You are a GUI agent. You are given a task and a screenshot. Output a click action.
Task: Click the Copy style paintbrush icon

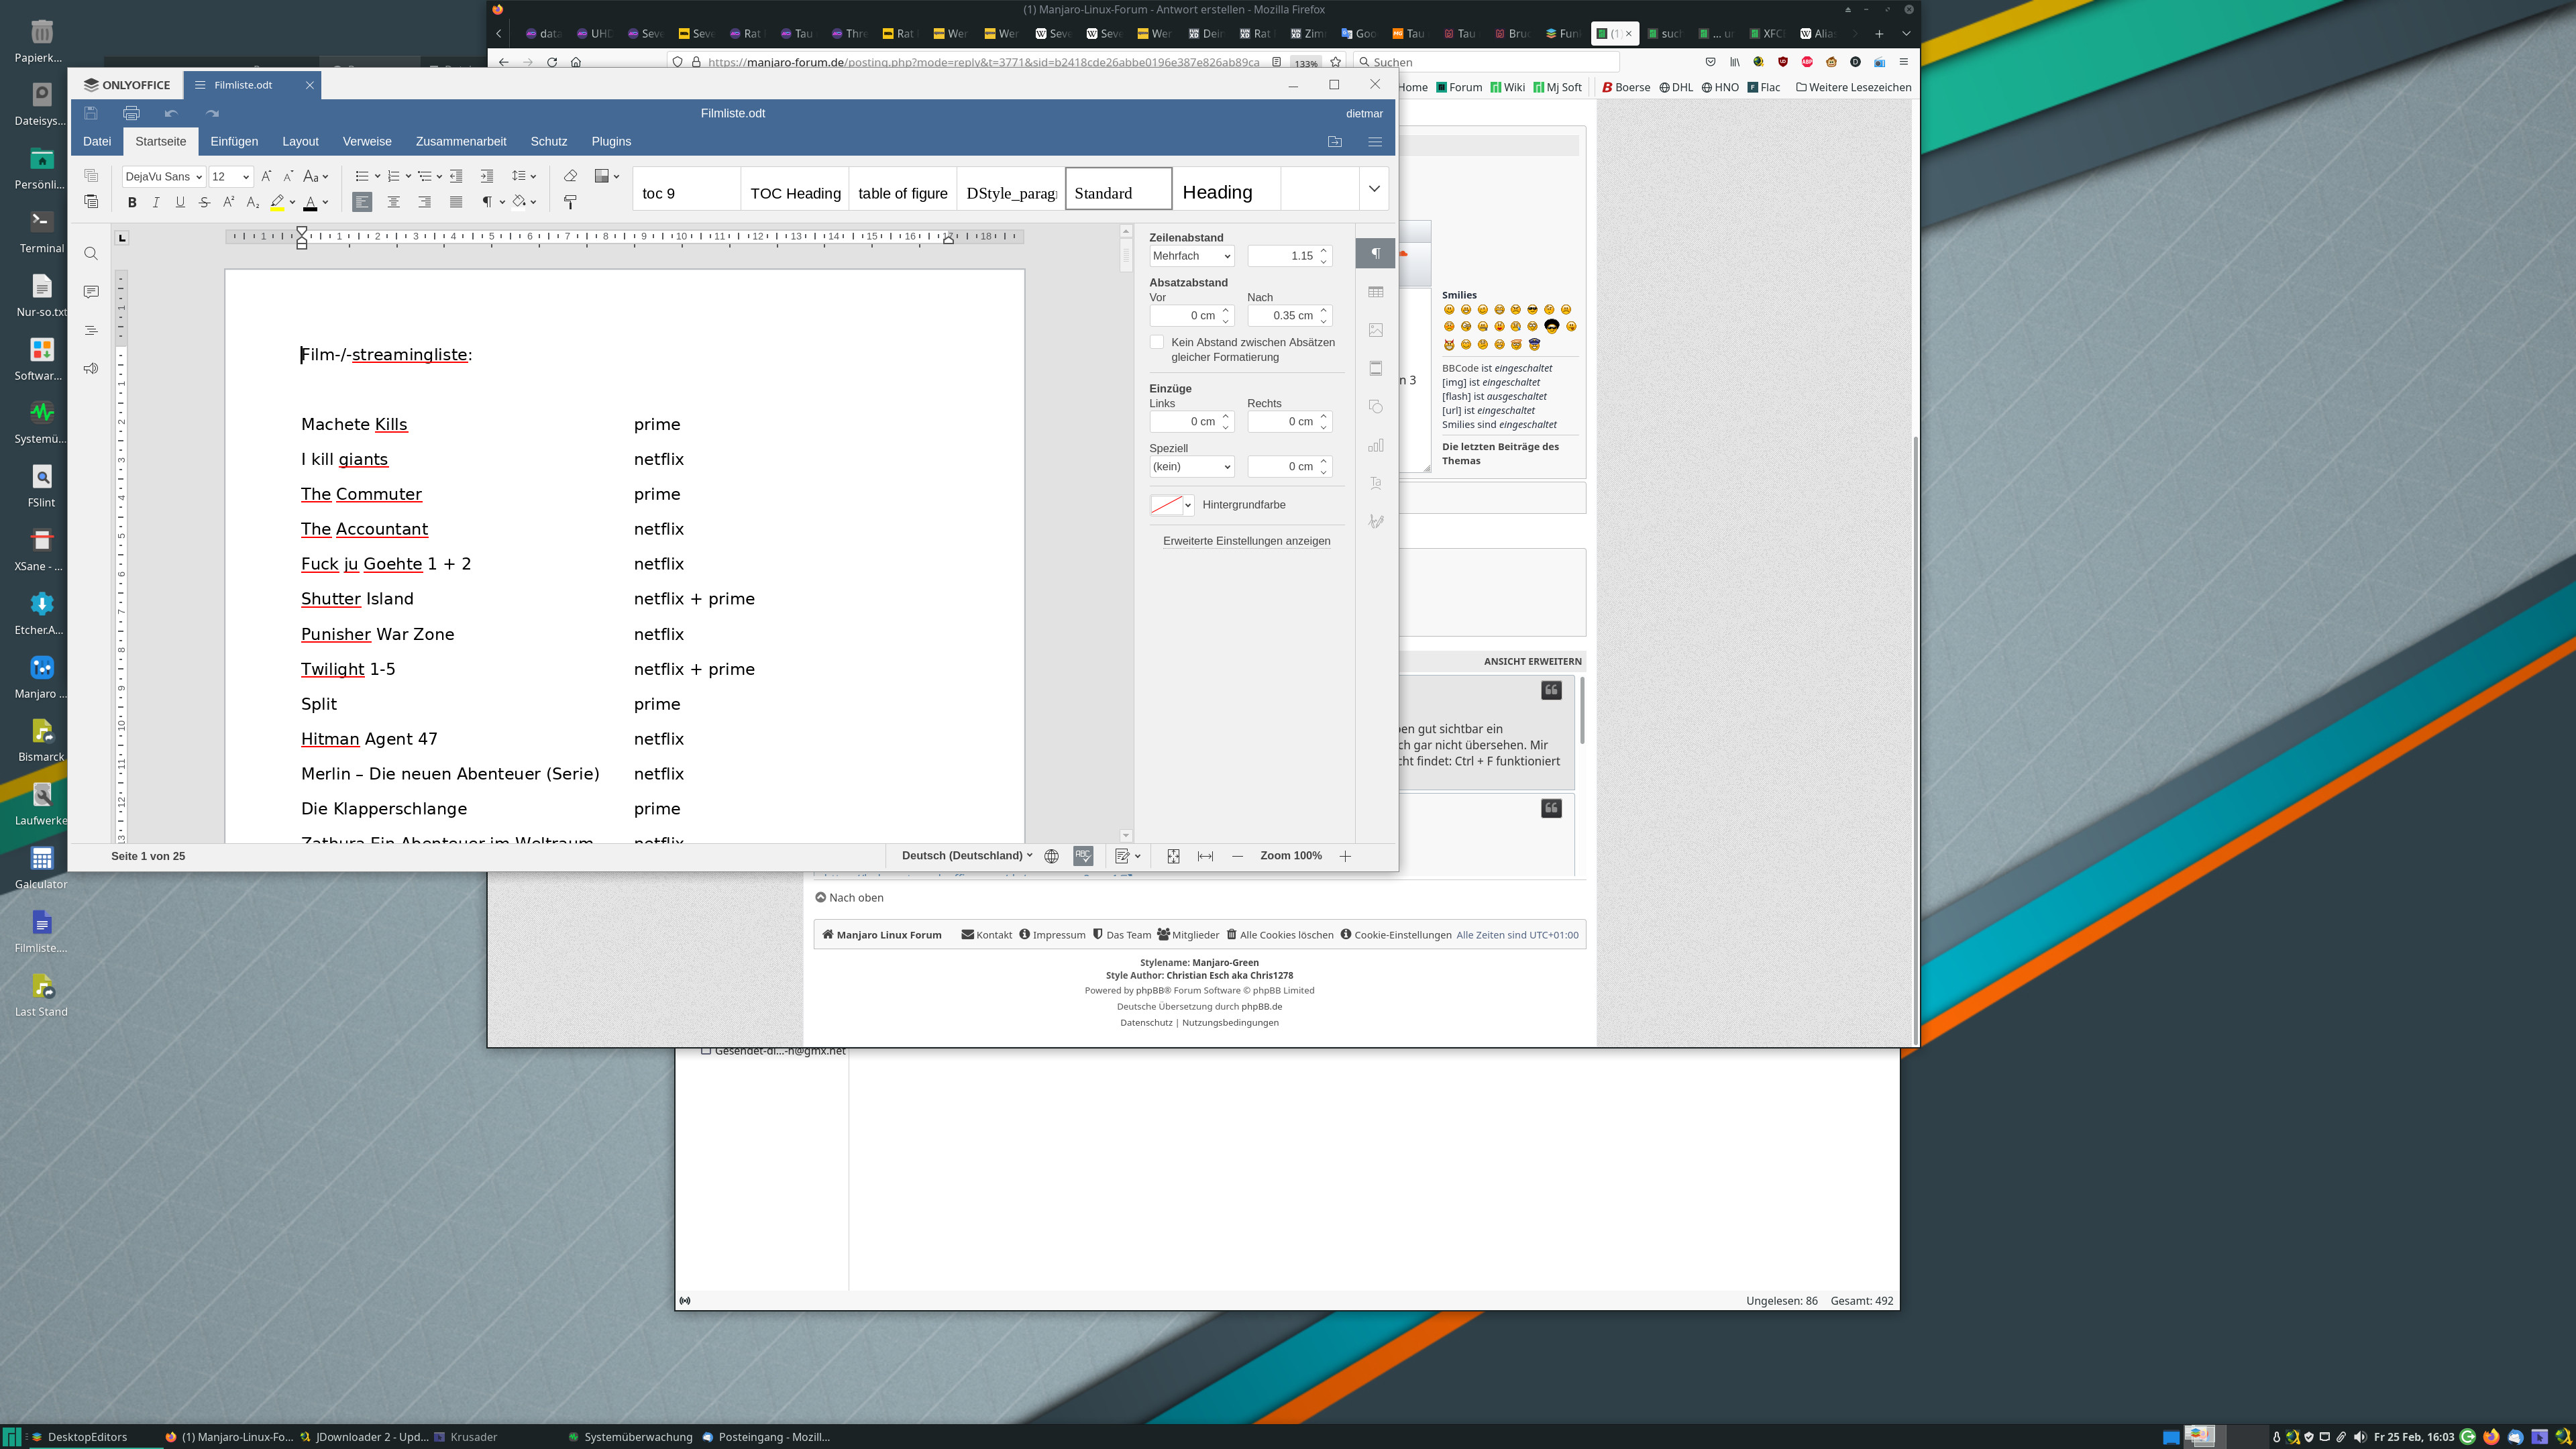tap(570, 202)
